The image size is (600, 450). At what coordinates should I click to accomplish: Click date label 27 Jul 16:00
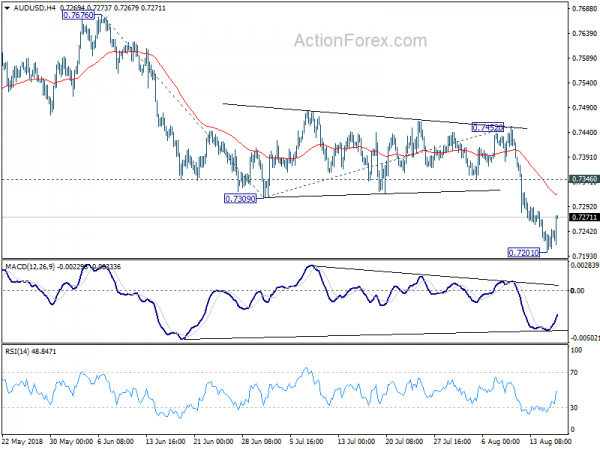452,442
